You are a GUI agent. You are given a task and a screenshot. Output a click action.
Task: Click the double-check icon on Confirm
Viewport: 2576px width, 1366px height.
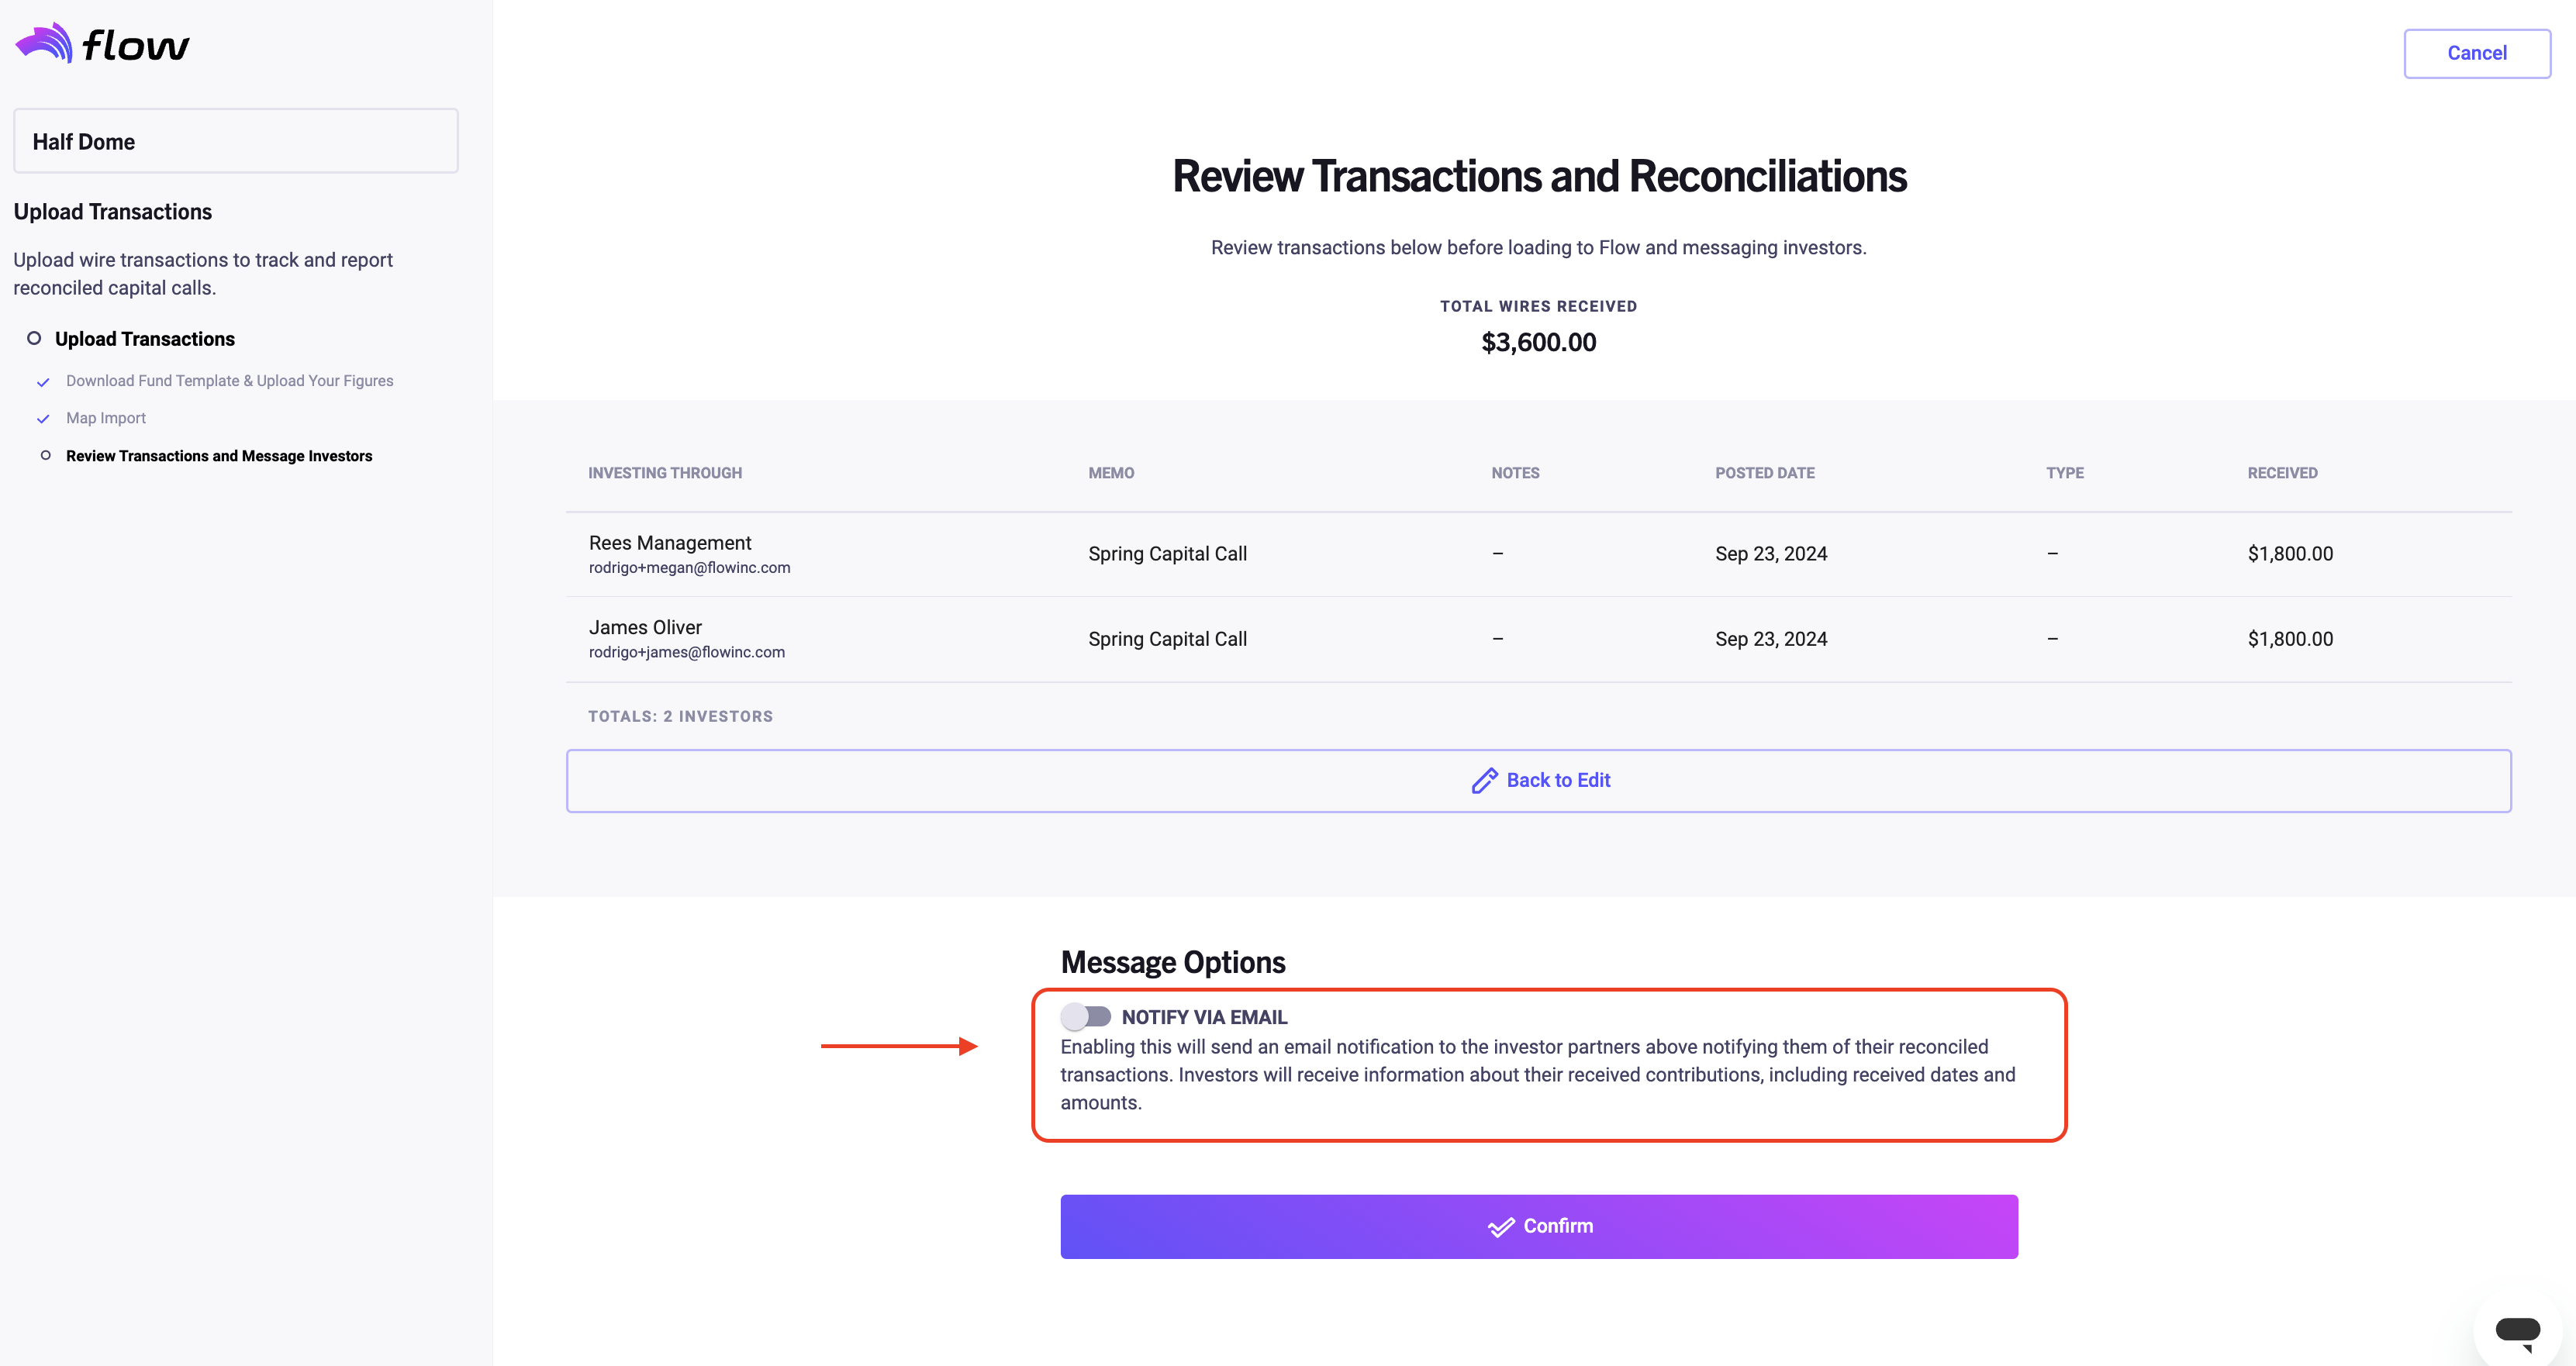tap(1501, 1227)
